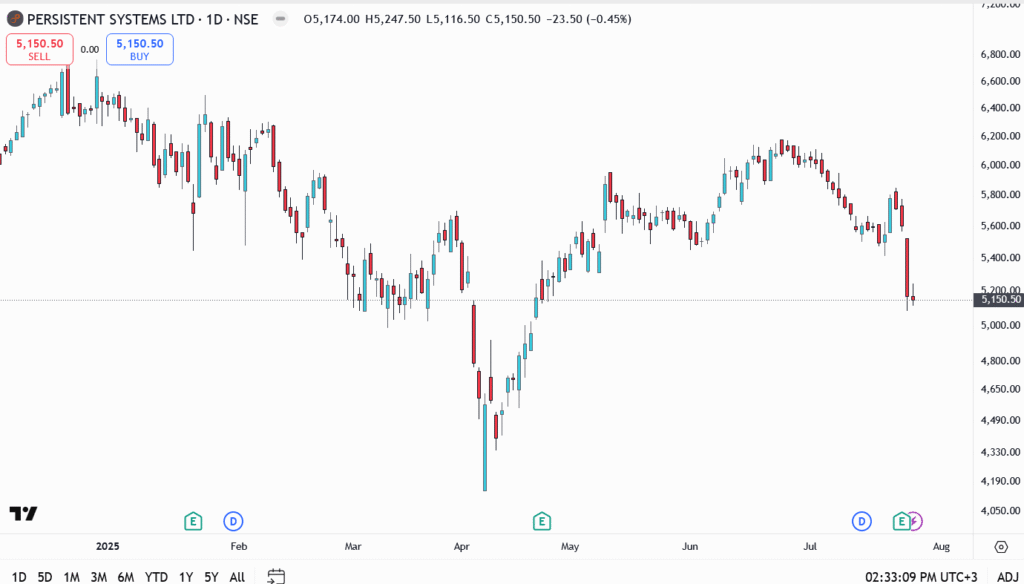Click the 4,650.00 price scale label
1024x584 pixels.
pos(1000,389)
